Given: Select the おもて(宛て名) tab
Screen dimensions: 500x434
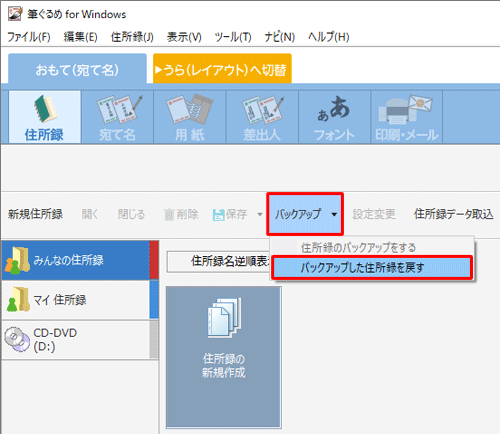Looking at the screenshot, I should [77, 69].
